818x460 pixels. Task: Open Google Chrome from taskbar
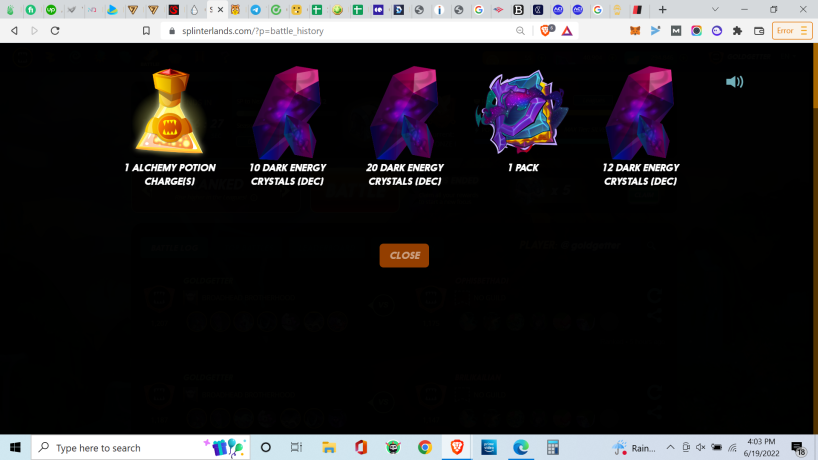425,447
